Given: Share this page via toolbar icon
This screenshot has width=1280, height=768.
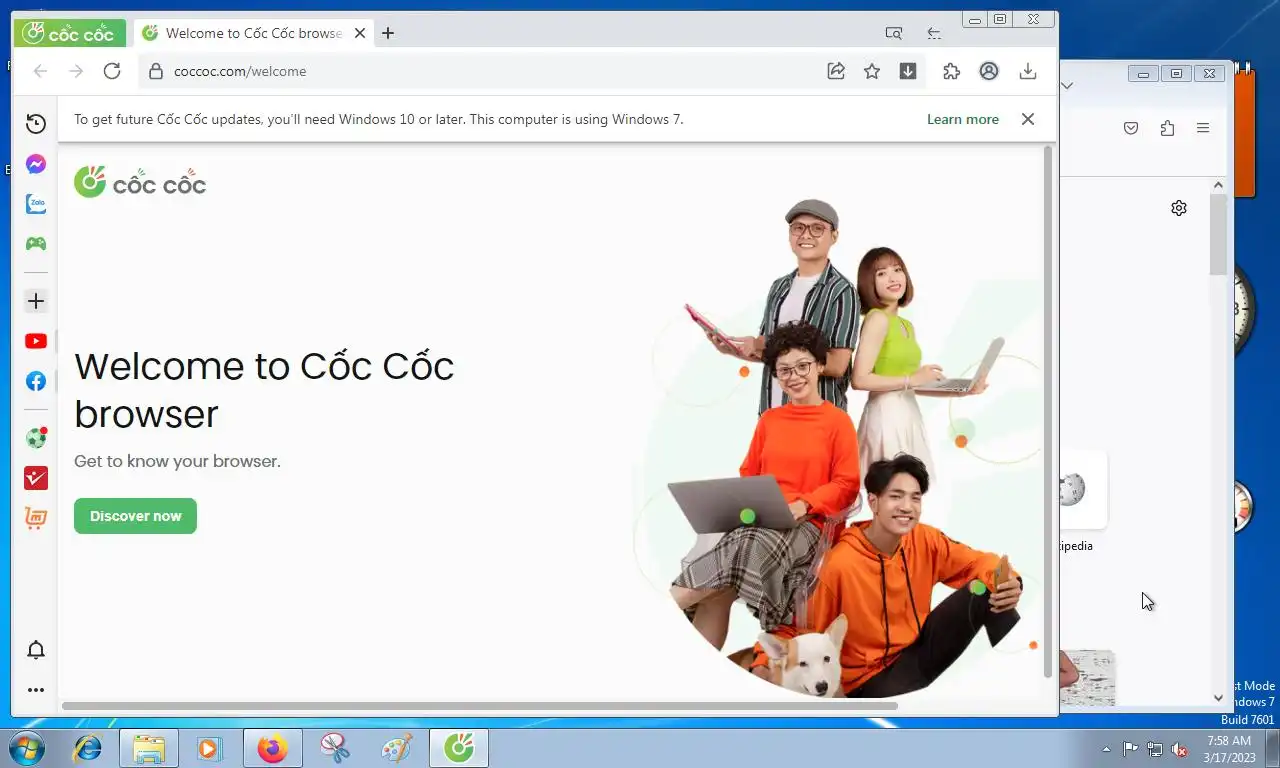Looking at the screenshot, I should [836, 71].
